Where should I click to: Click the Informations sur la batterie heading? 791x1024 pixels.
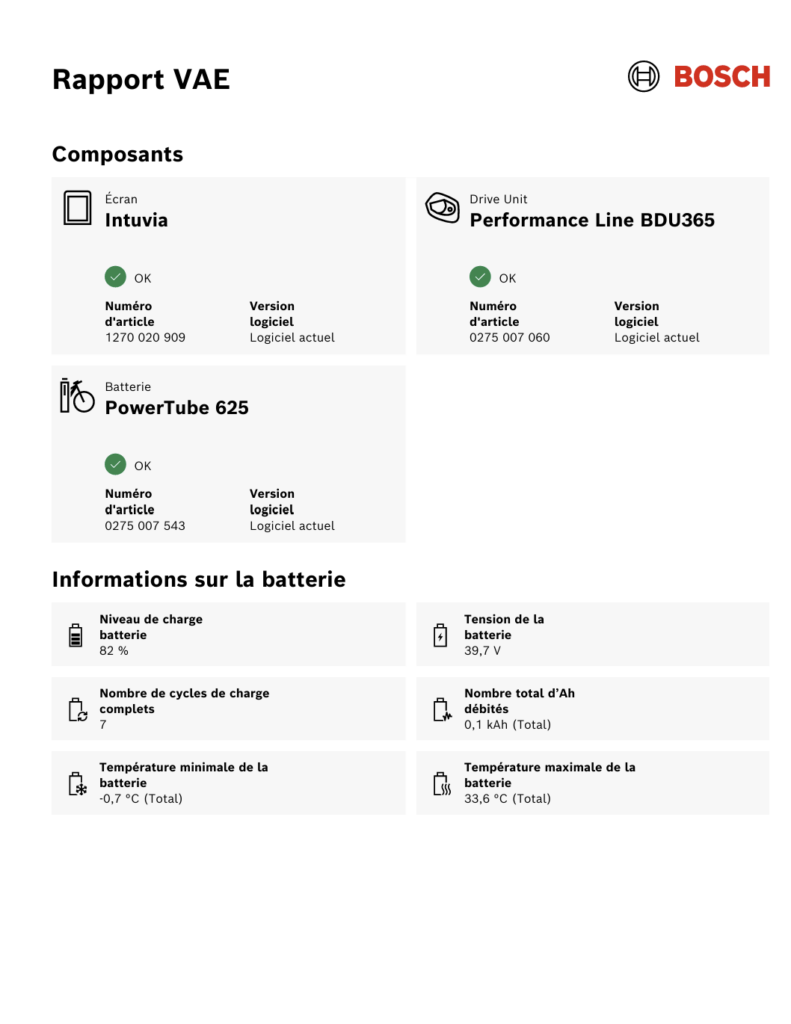coord(198,579)
